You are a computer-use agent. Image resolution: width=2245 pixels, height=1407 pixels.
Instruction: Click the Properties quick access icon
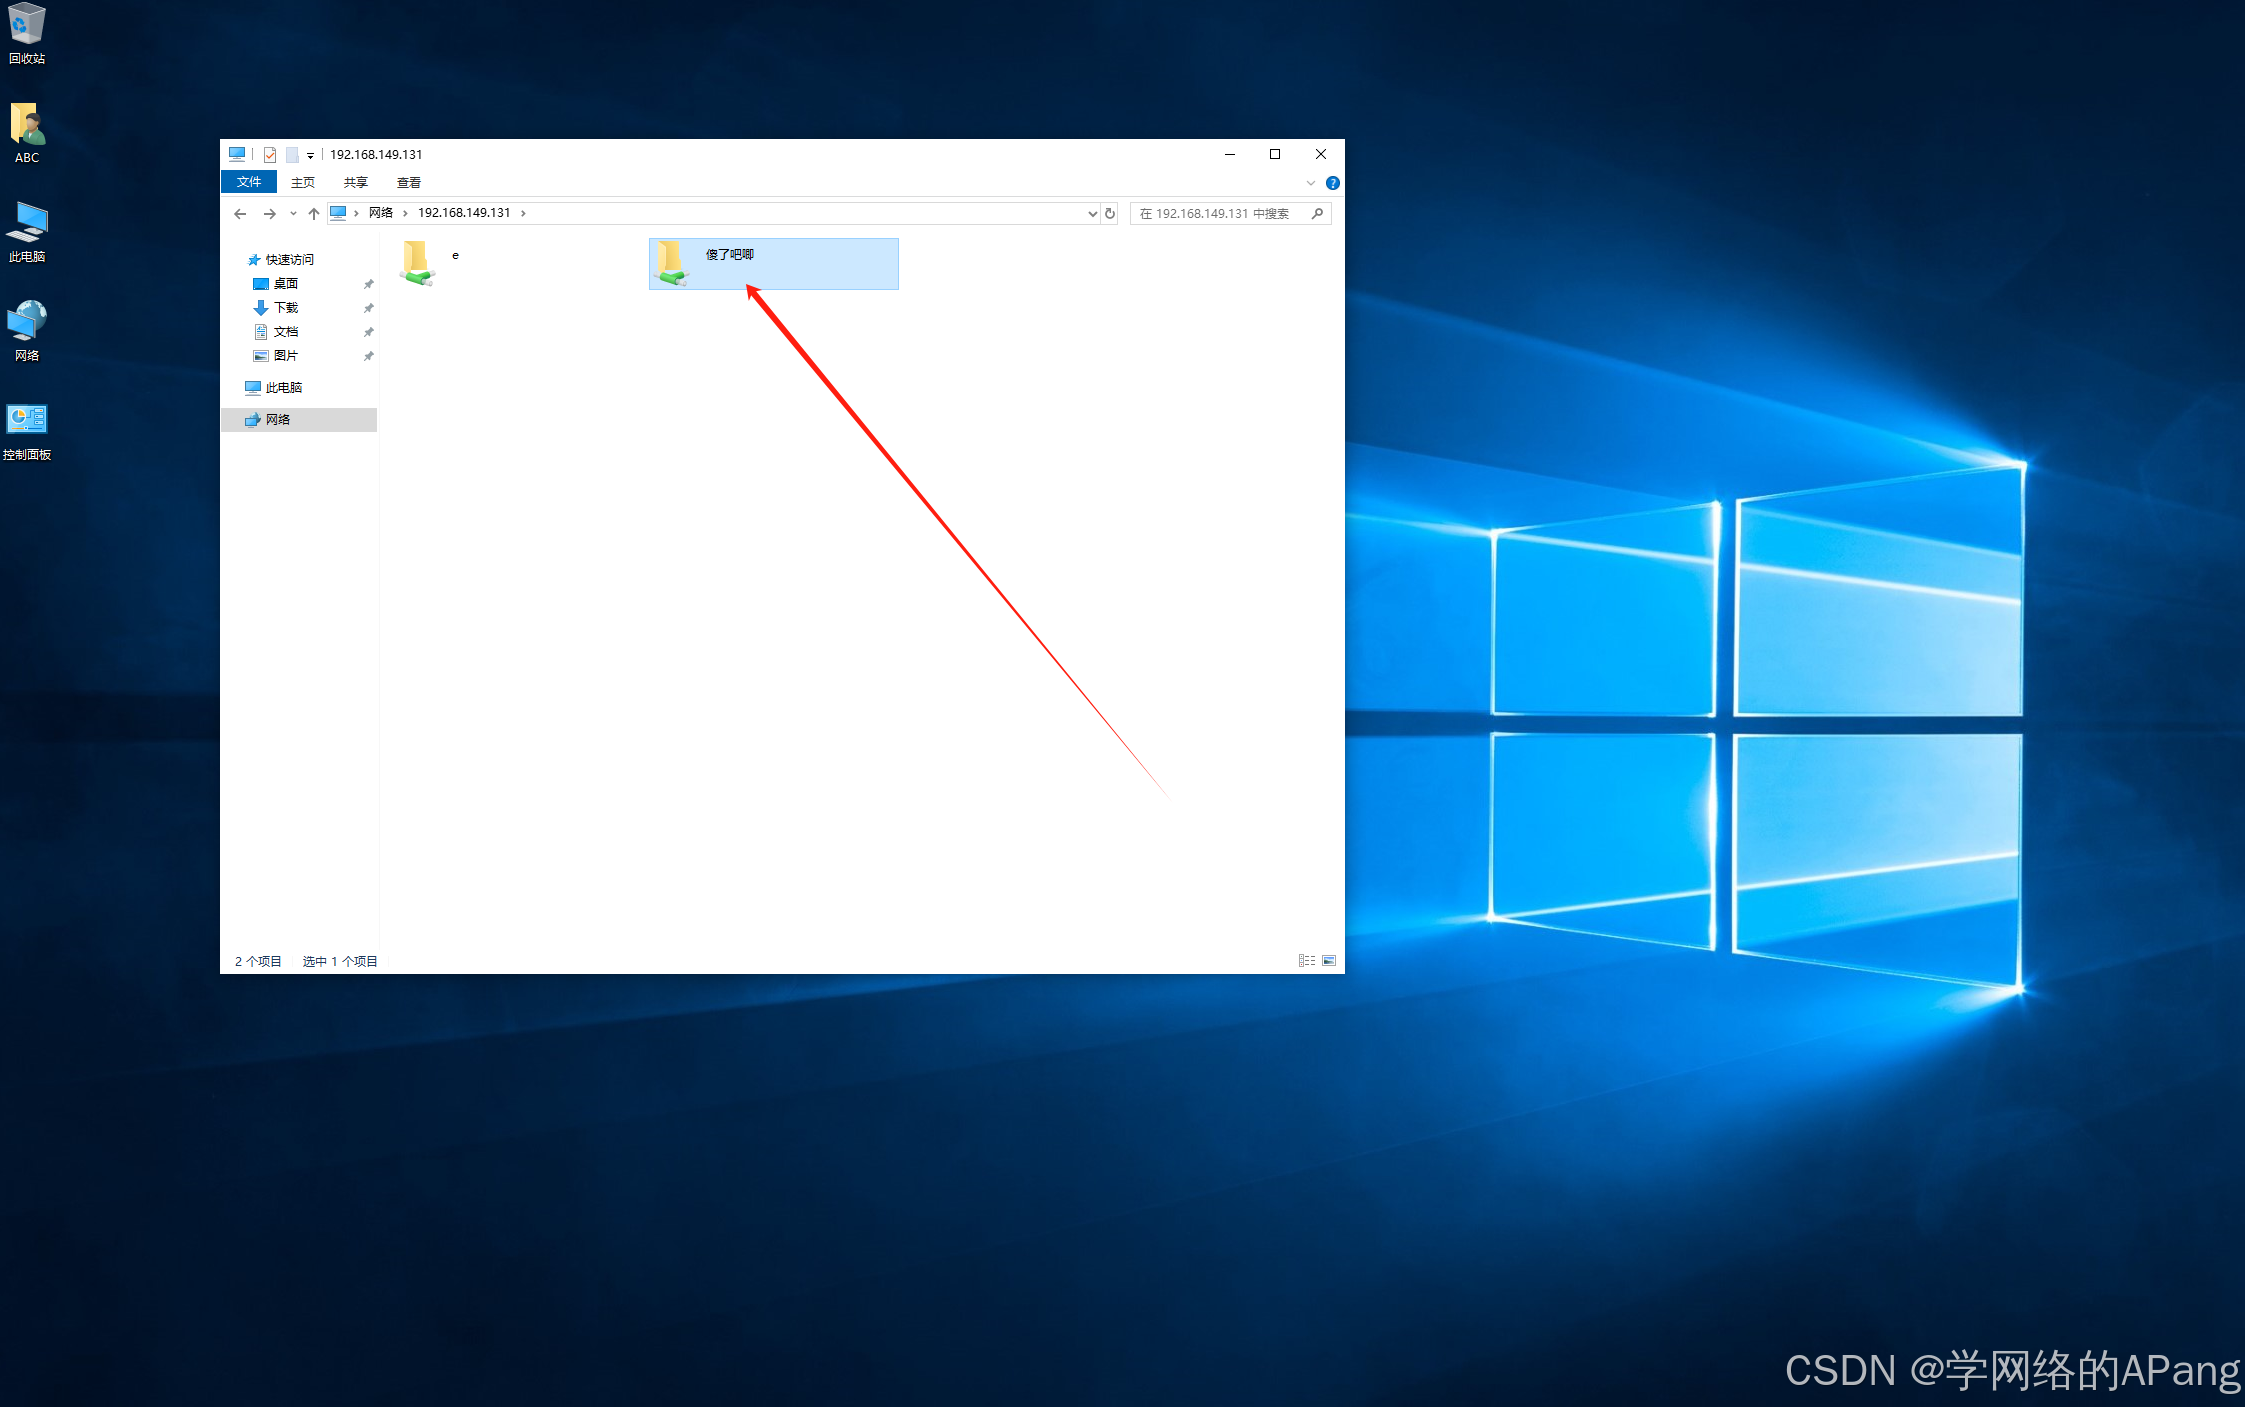(x=270, y=155)
